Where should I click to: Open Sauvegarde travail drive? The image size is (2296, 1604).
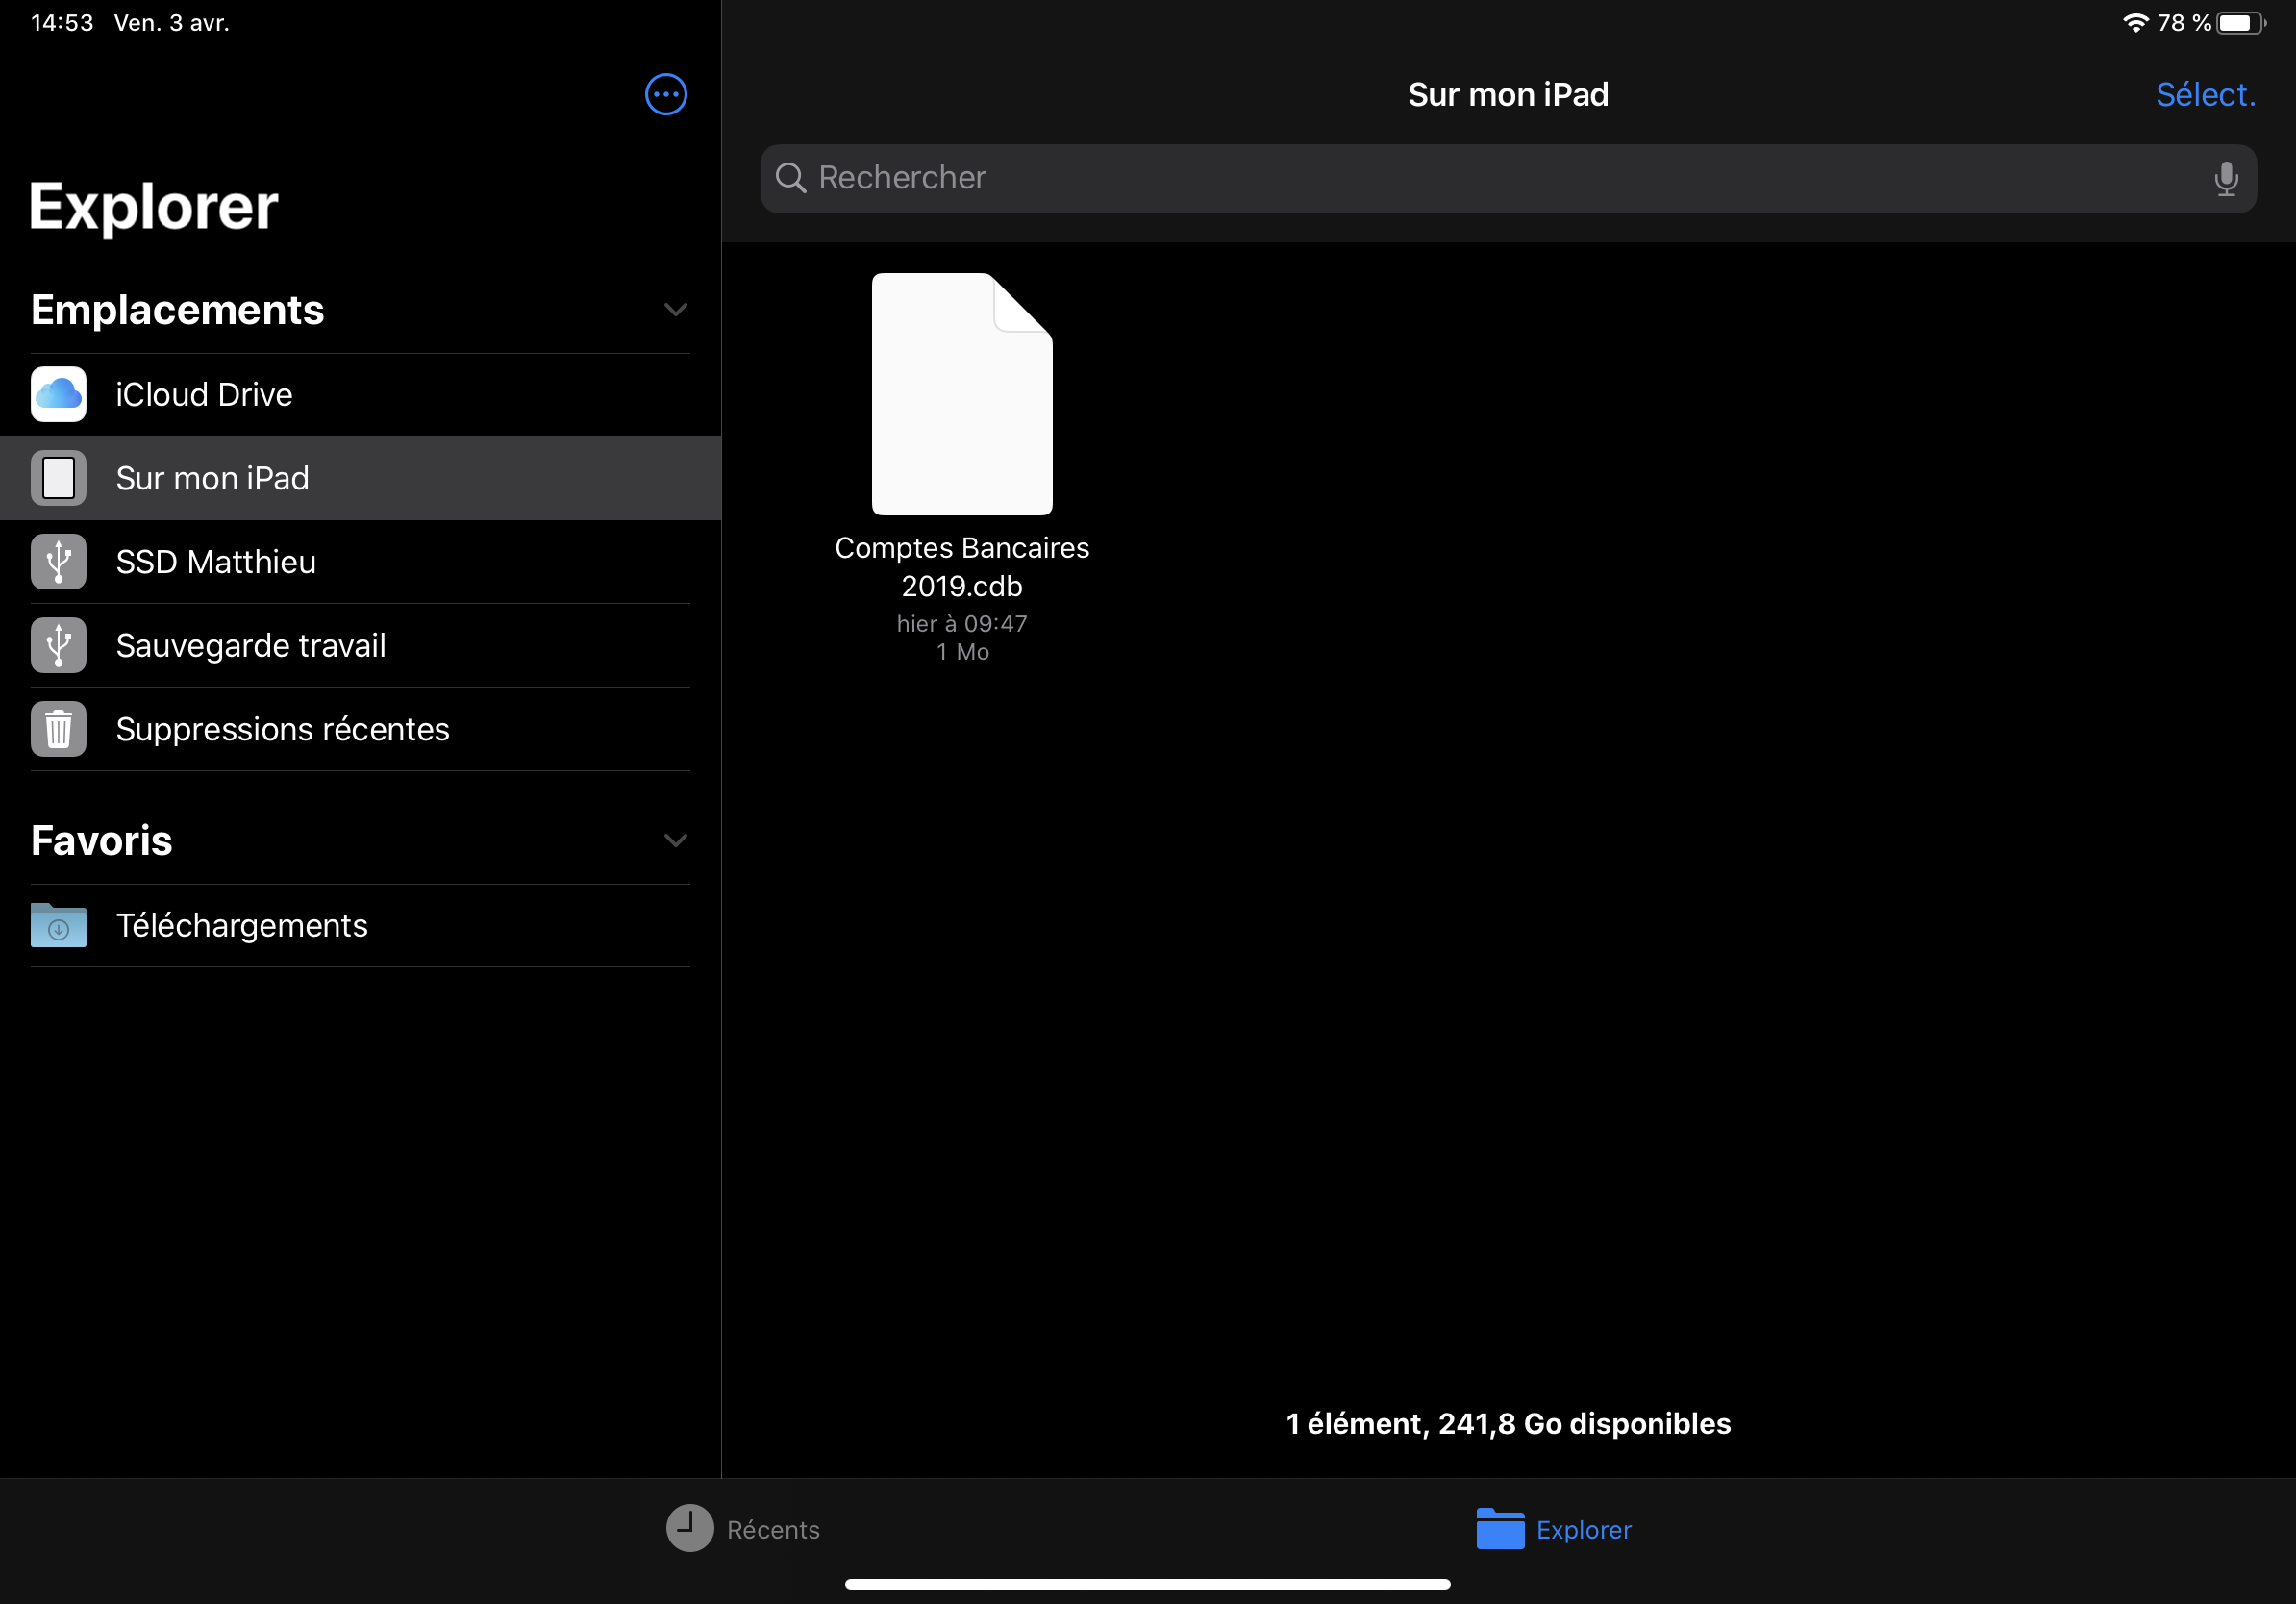tap(360, 646)
